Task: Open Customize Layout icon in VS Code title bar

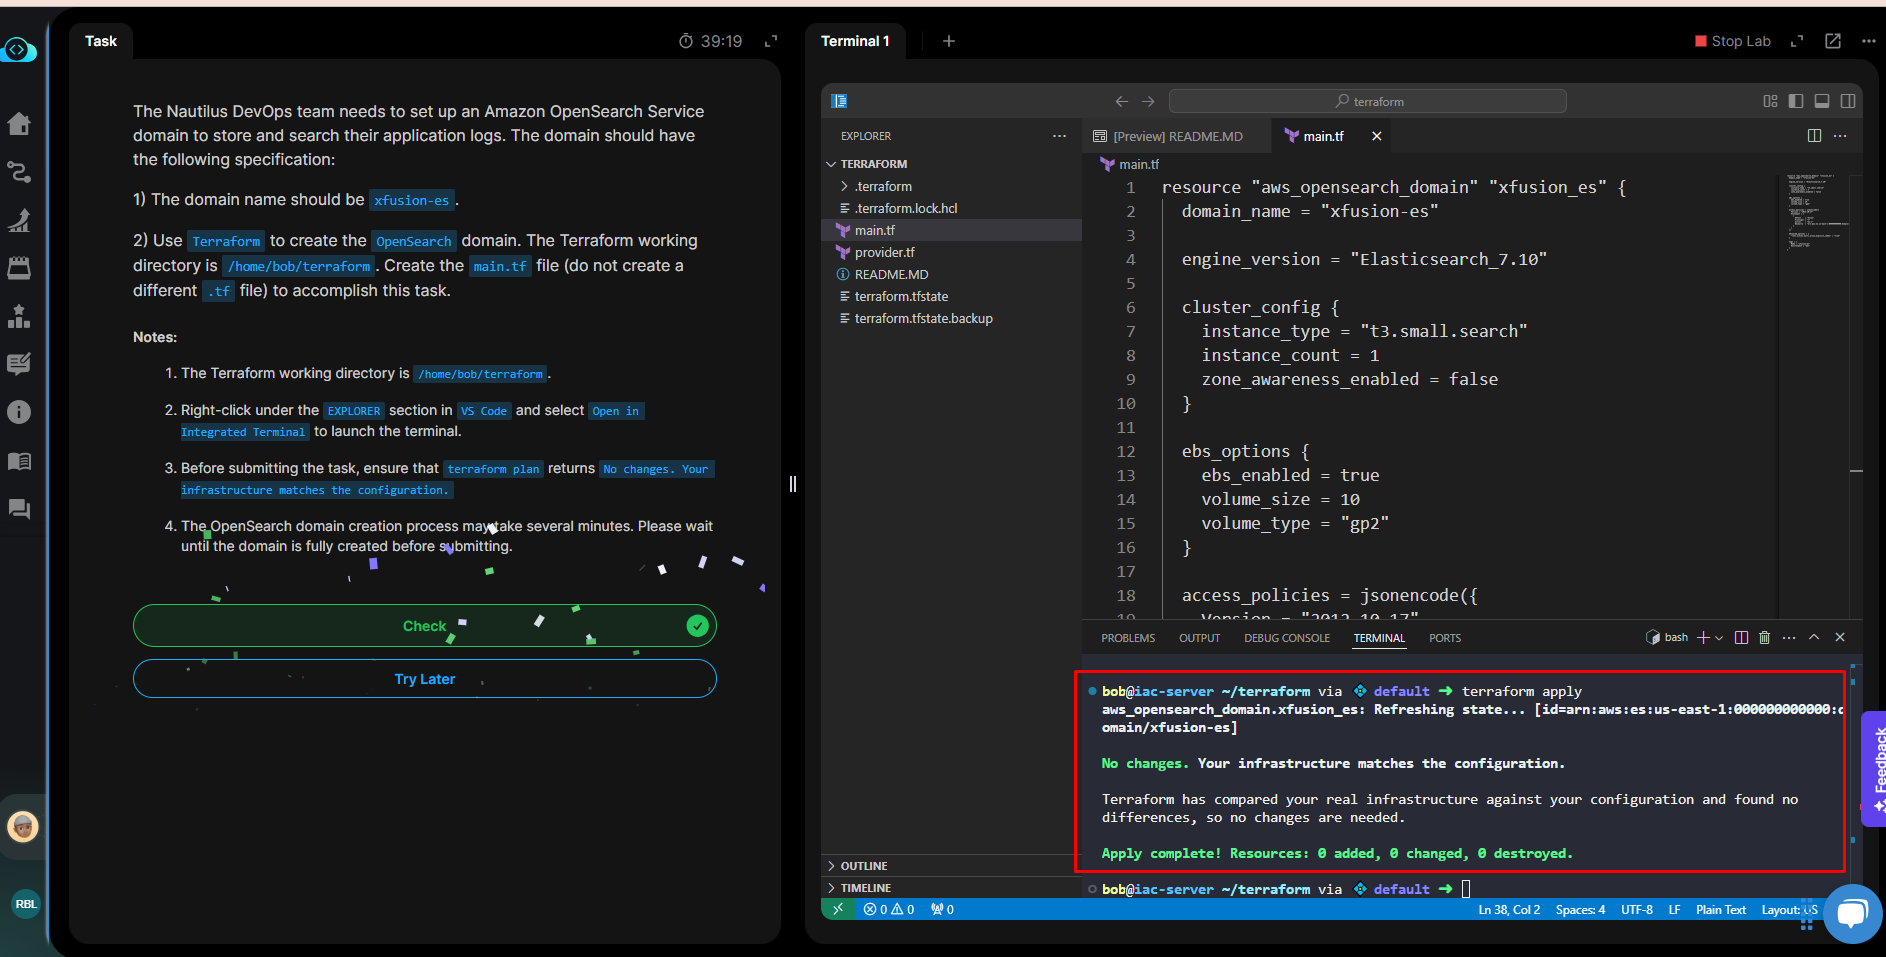Action: [1771, 101]
